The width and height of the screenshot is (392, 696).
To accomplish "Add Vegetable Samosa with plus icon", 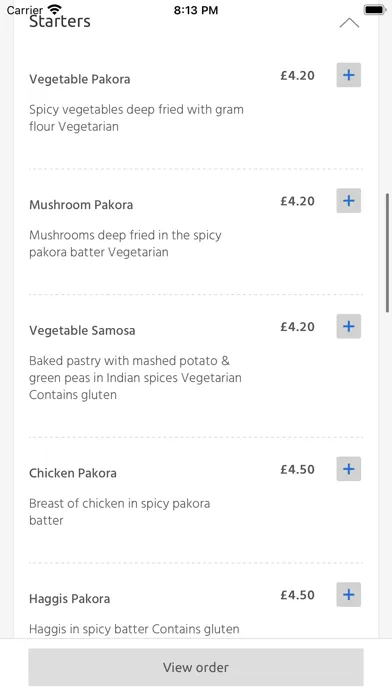I will (348, 326).
